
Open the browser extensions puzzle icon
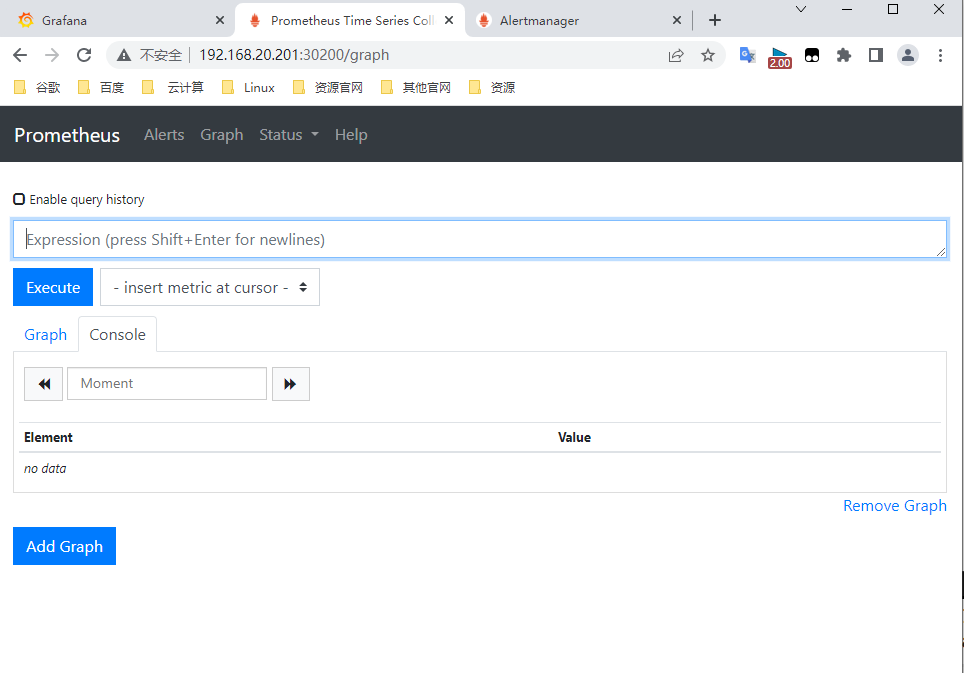(x=843, y=56)
